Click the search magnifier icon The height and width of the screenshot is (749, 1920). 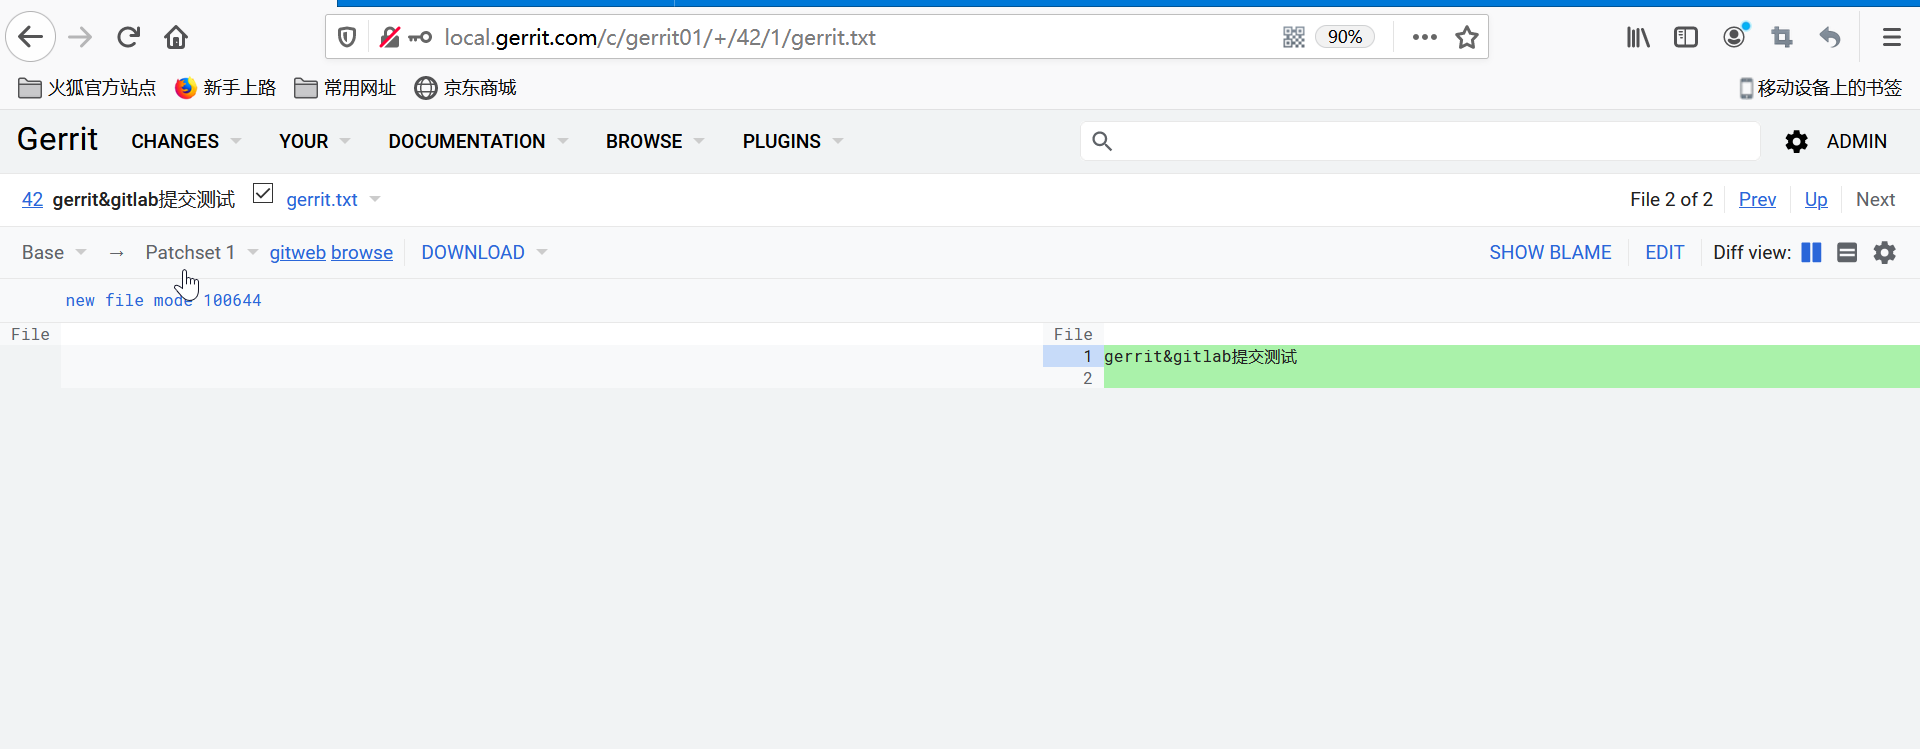tap(1102, 141)
